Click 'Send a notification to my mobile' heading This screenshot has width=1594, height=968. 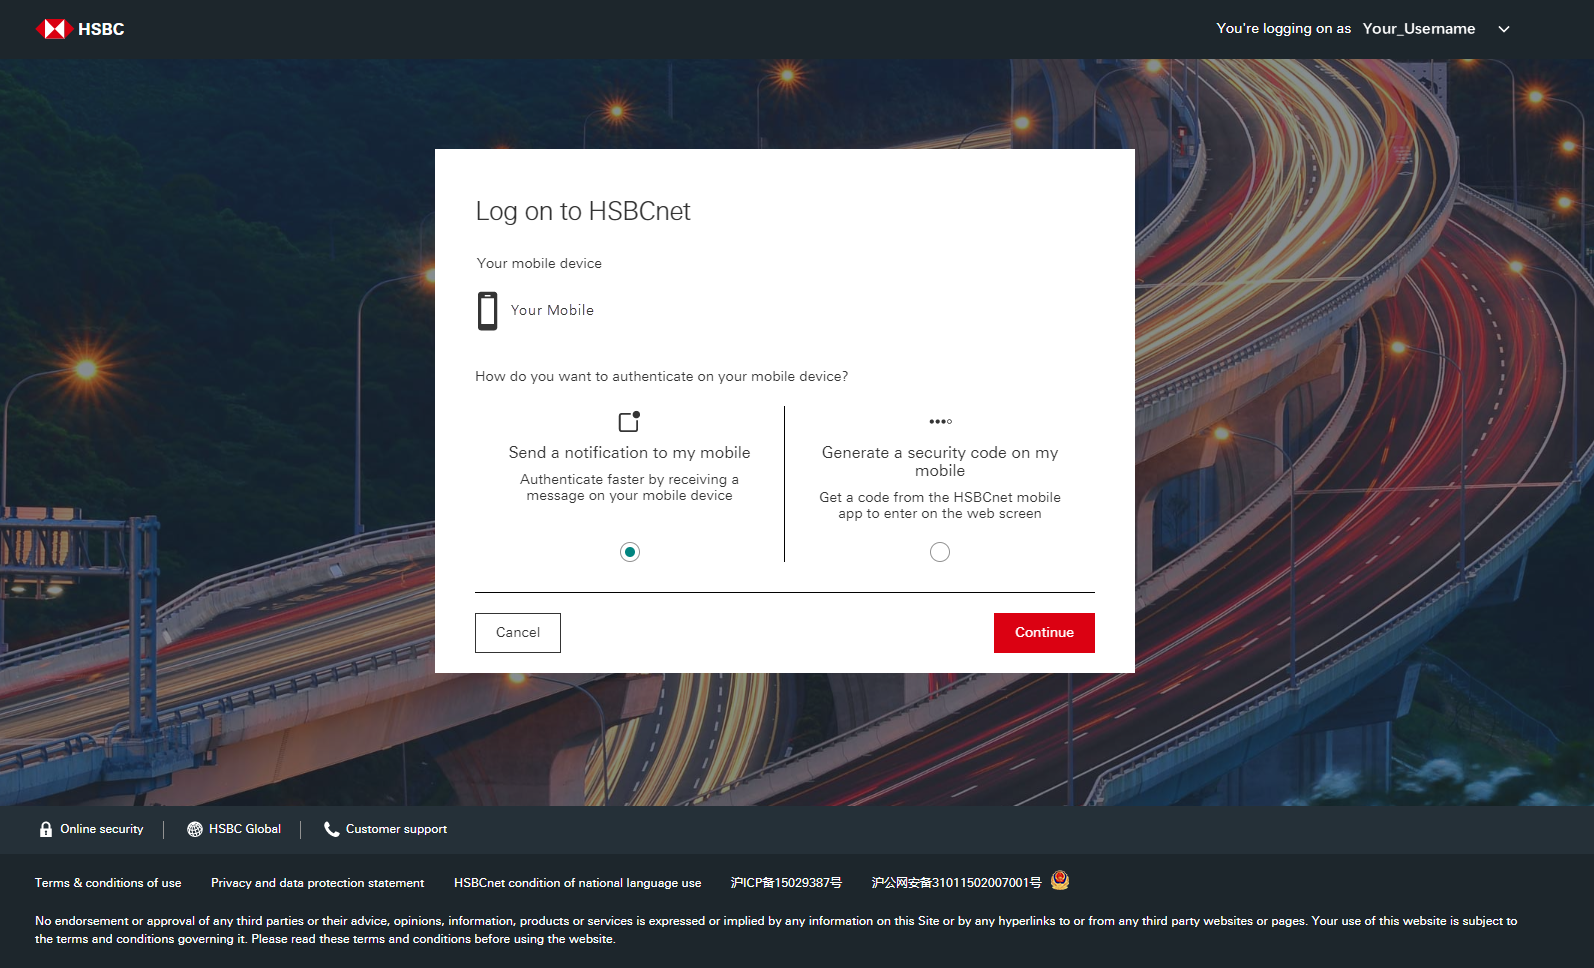point(629,453)
